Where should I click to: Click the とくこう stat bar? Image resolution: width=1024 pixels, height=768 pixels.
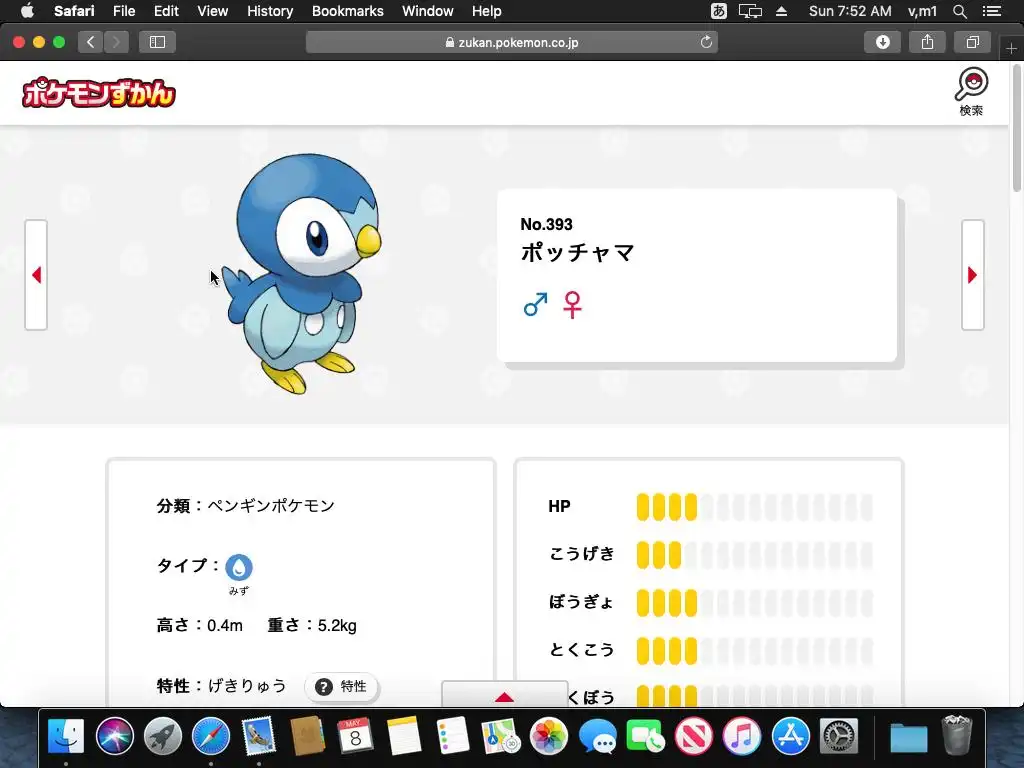point(754,650)
